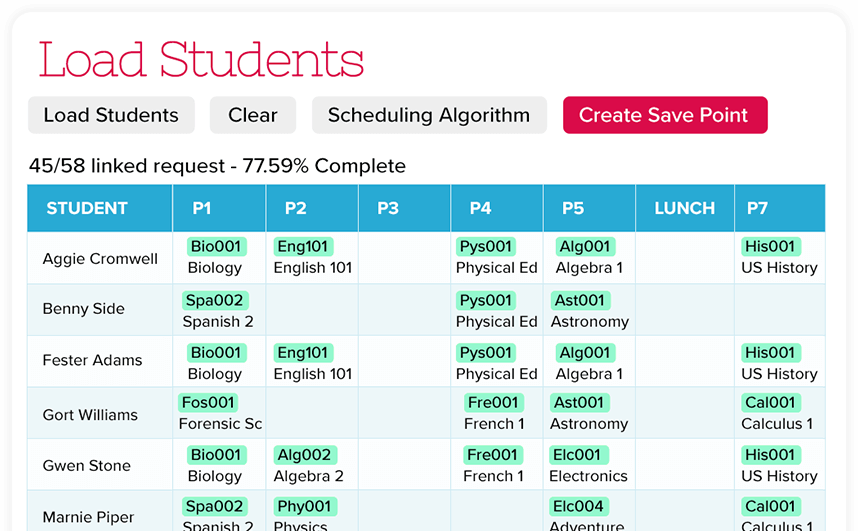The image size is (858, 531).
Task: Click Benny Side's Ast001 Astronomy tag
Action: click(580, 300)
